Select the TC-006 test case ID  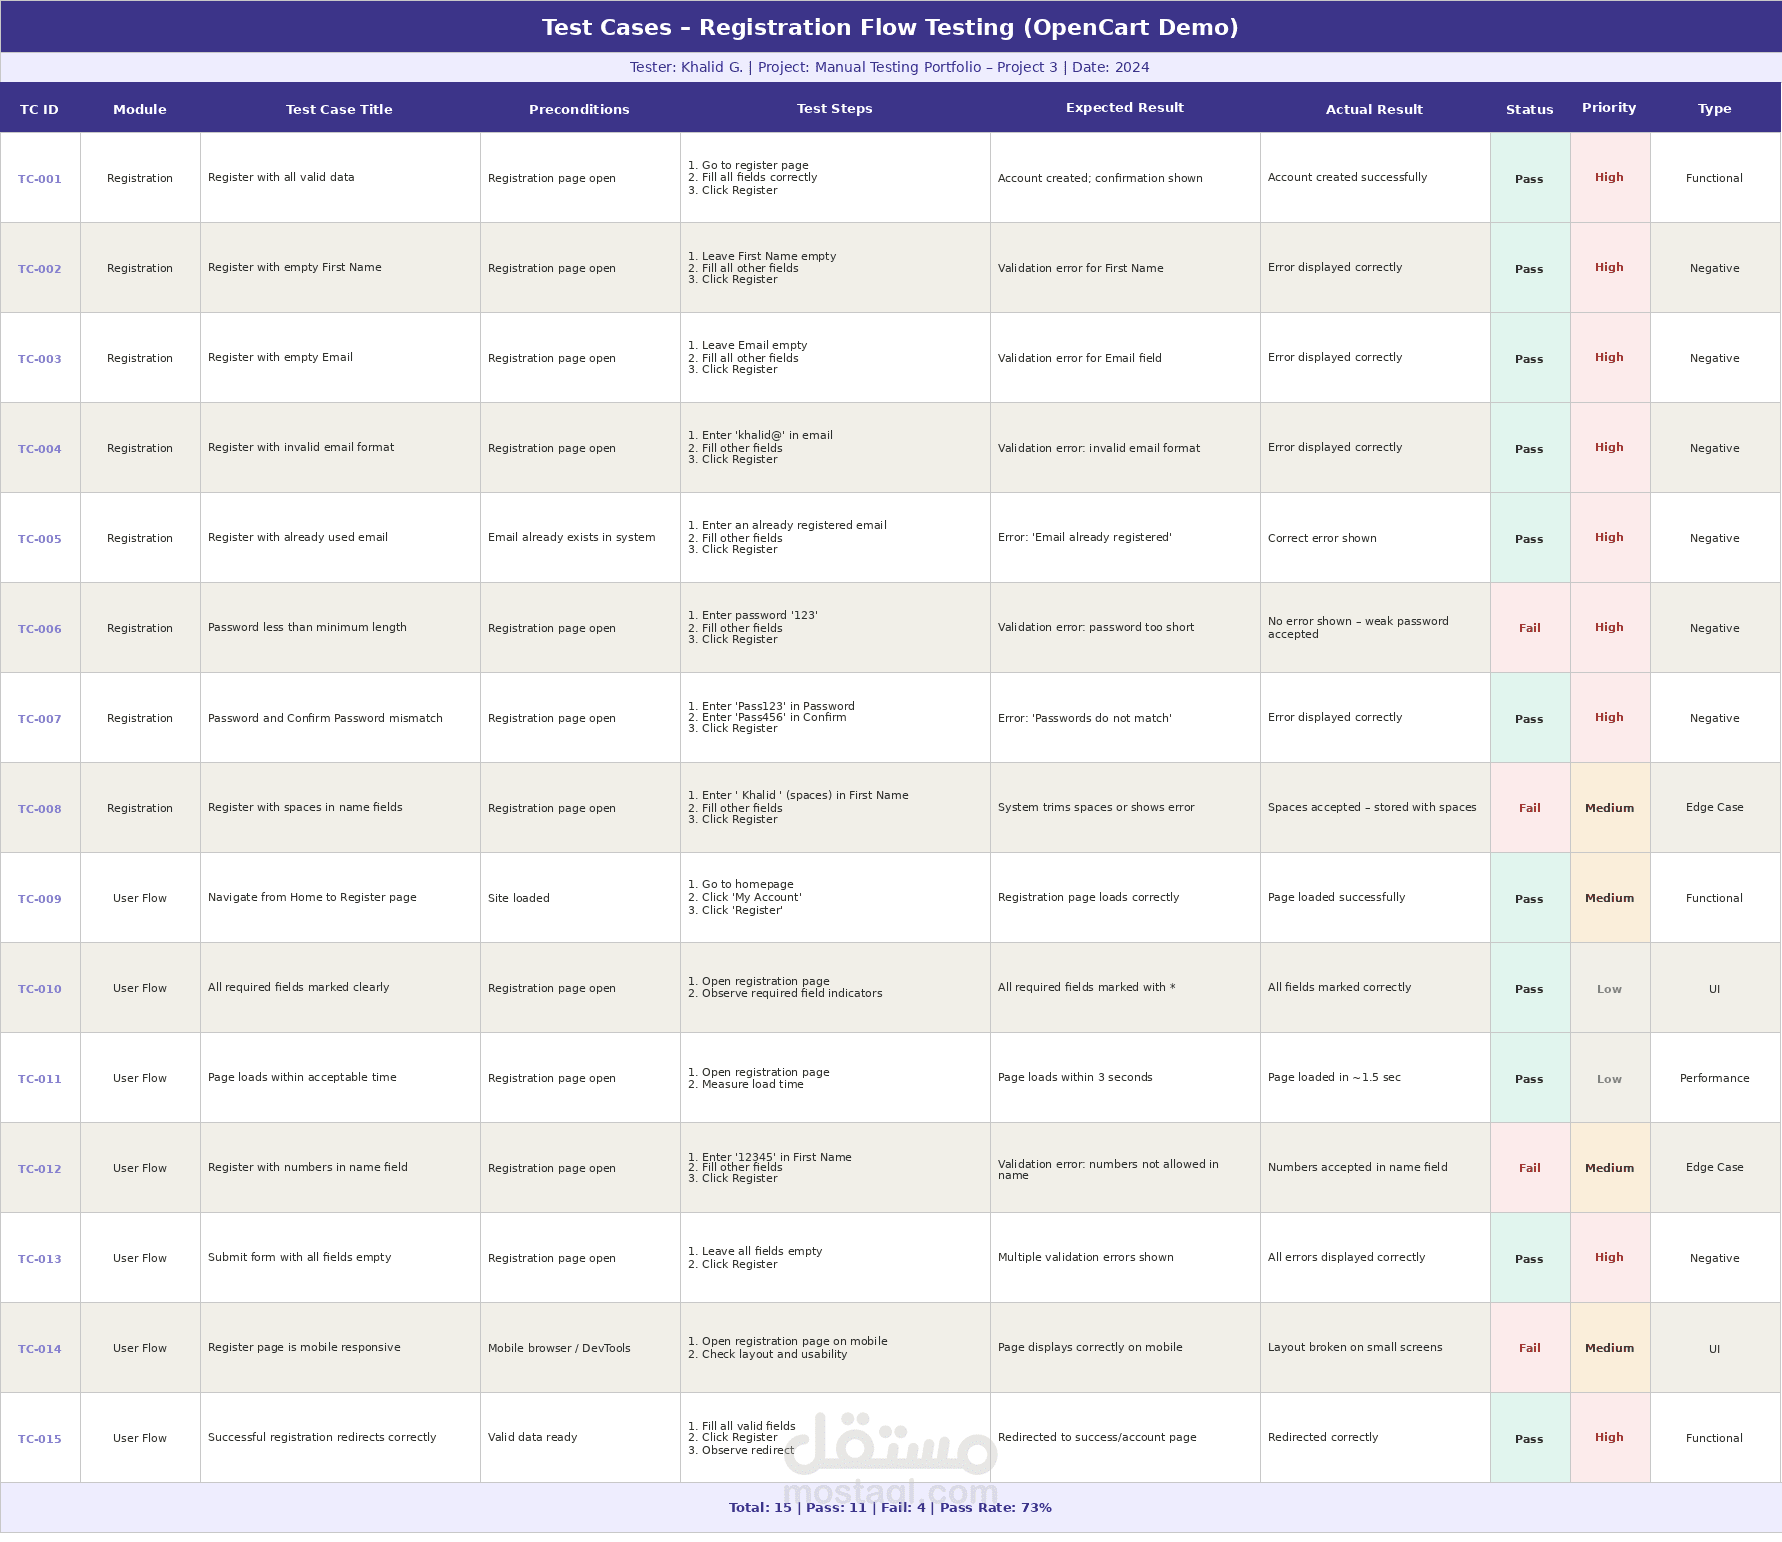click(x=40, y=629)
